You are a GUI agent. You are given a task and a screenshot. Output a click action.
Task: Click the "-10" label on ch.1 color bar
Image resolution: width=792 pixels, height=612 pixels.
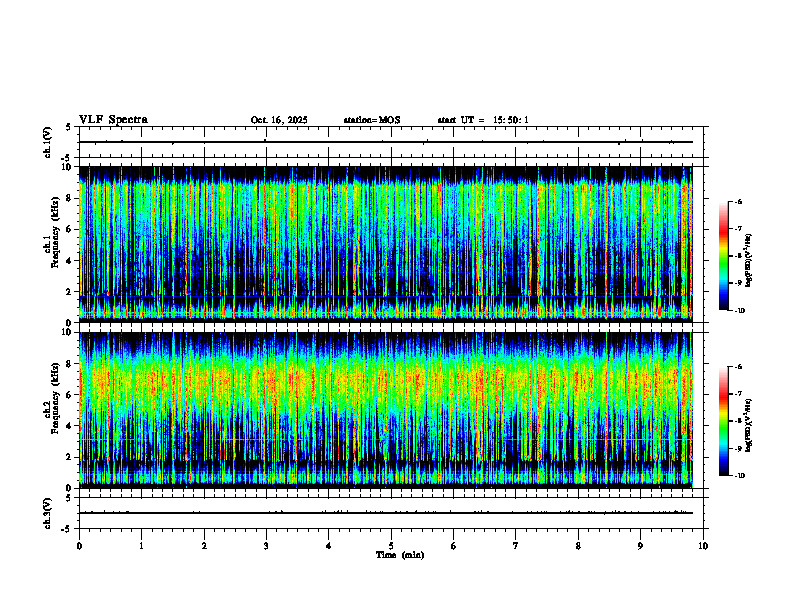point(739,311)
